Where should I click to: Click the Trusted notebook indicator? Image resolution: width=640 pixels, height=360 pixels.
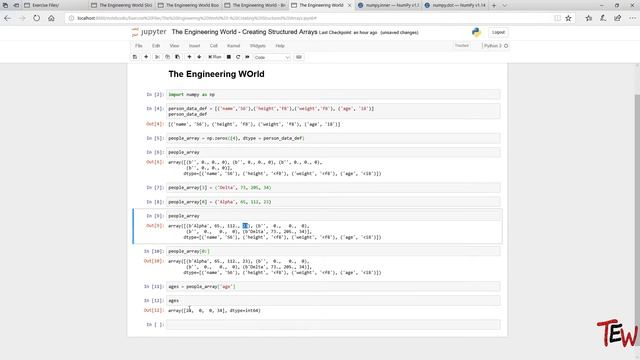(x=462, y=46)
